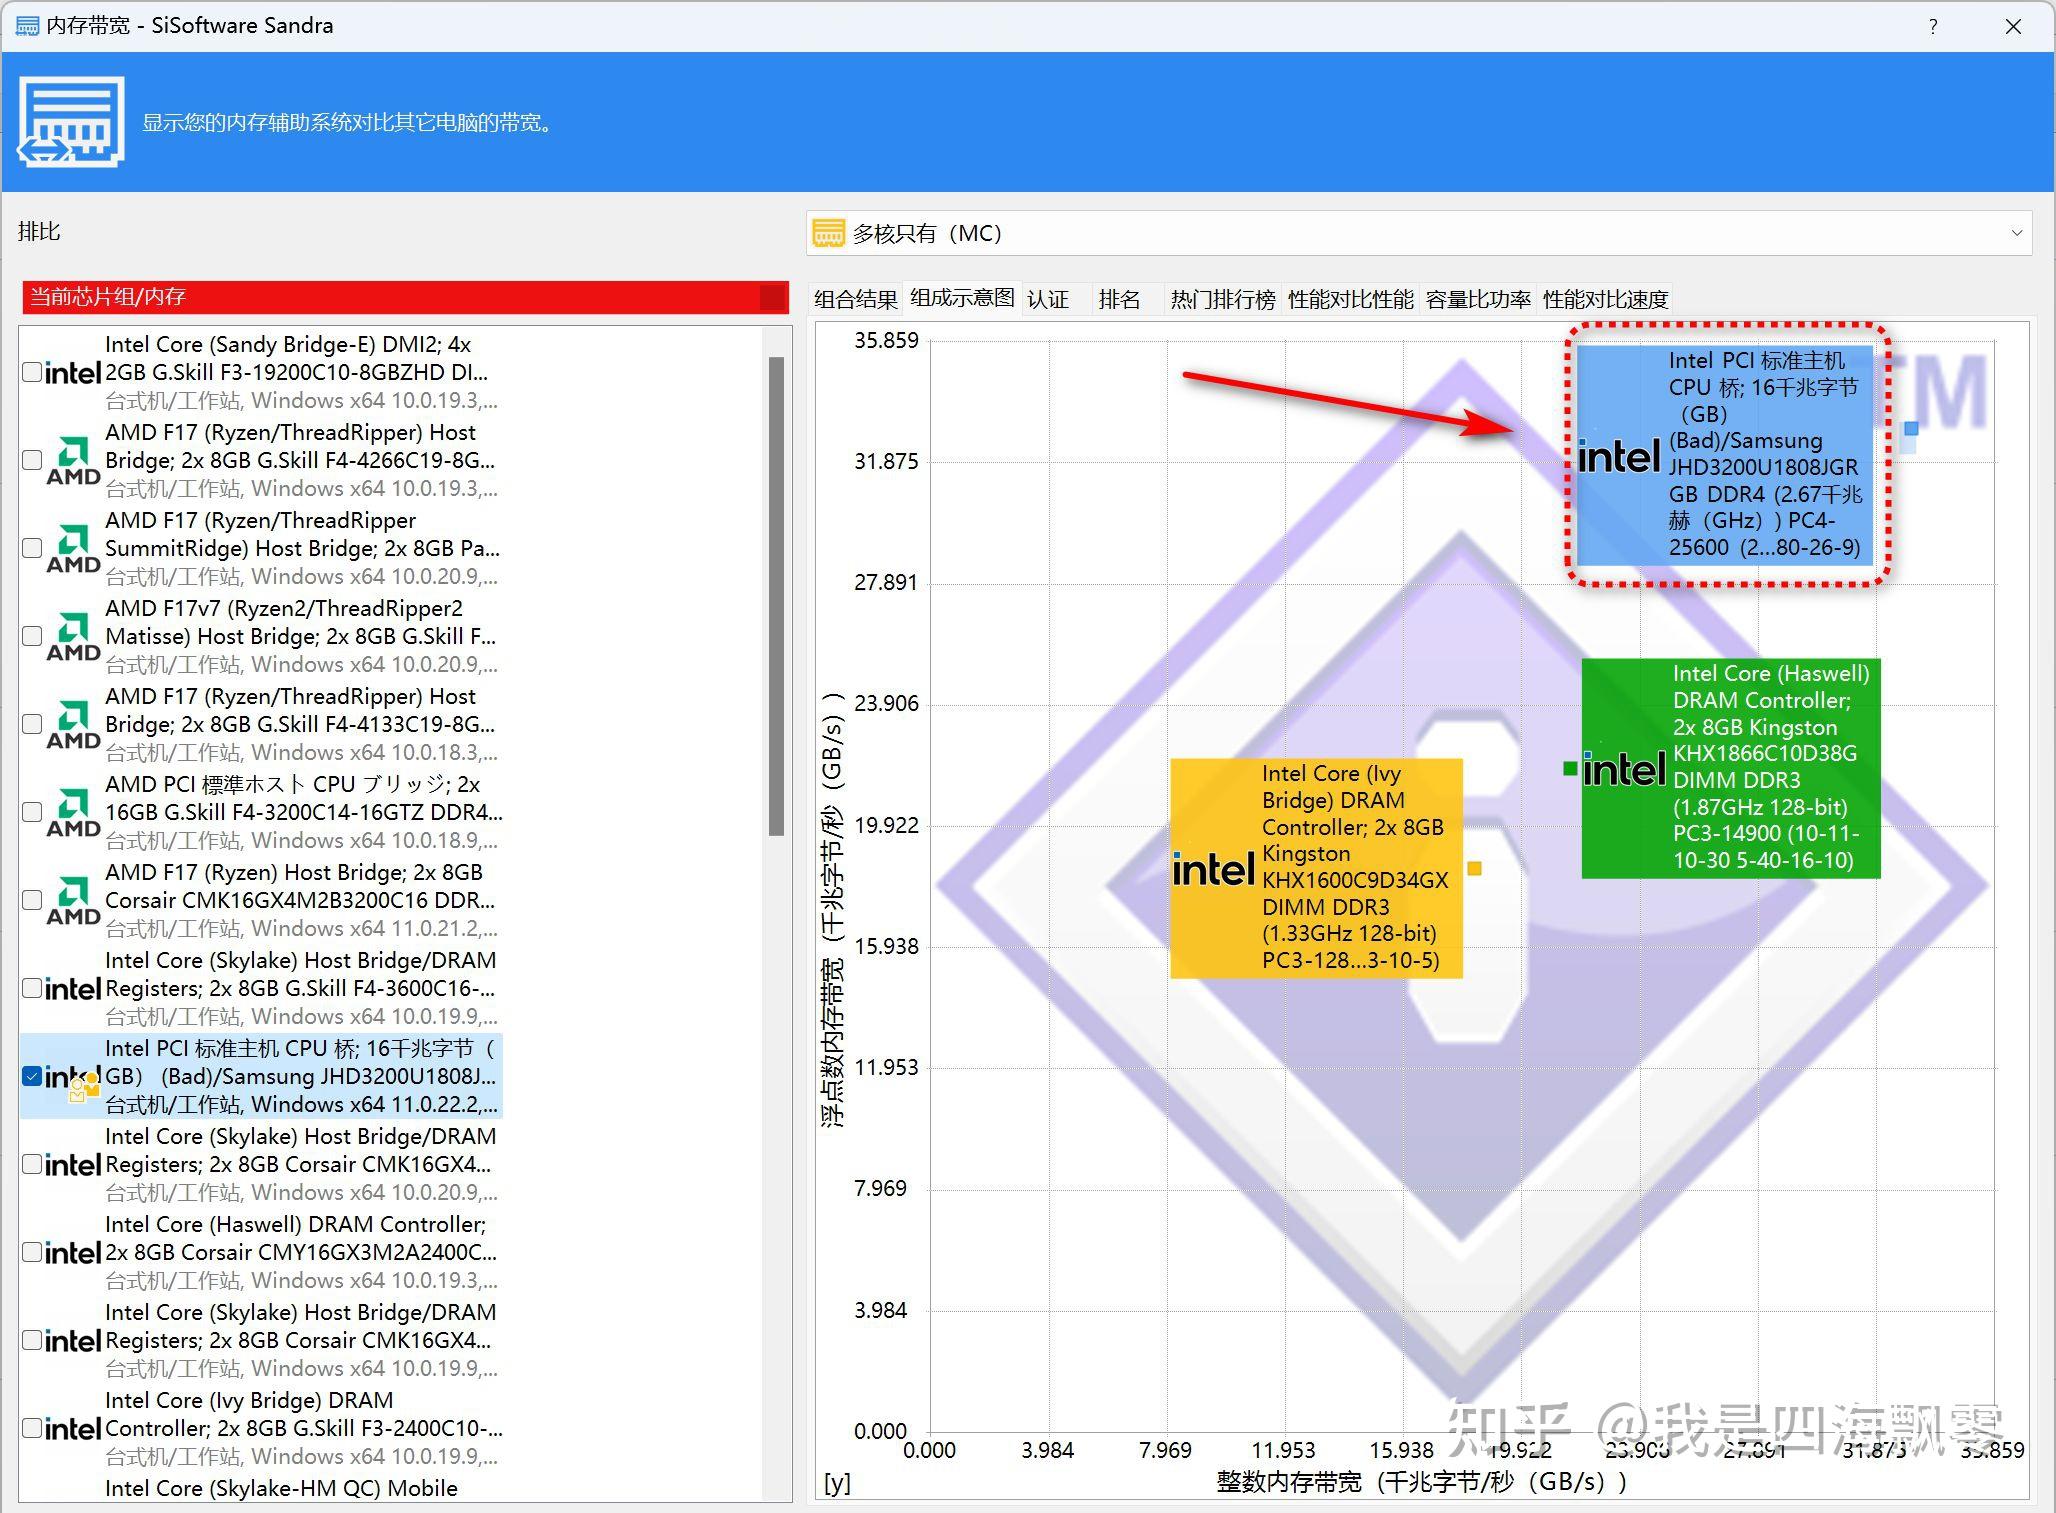Screen dimensions: 2056x1513
Task: Select the 性能对比性能 tab
Action: (1350, 299)
